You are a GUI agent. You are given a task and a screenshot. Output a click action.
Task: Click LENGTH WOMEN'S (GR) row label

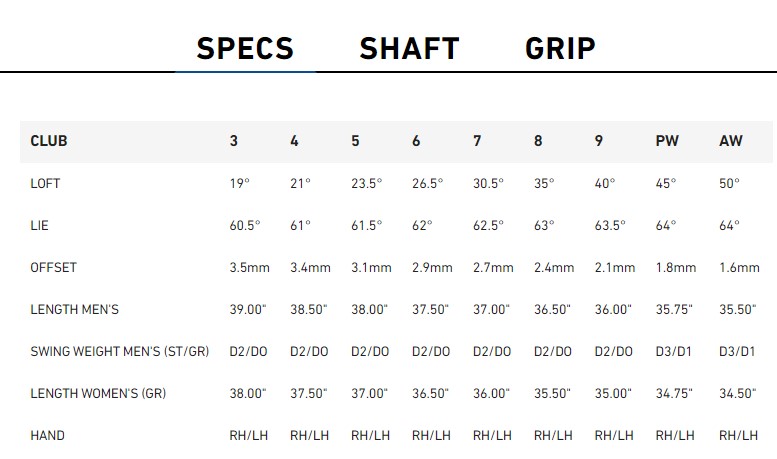[x=98, y=394]
